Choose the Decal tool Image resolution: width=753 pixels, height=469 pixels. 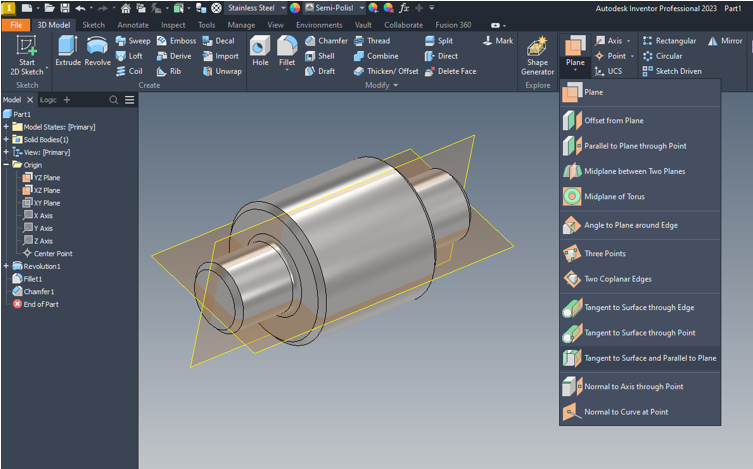[219, 41]
